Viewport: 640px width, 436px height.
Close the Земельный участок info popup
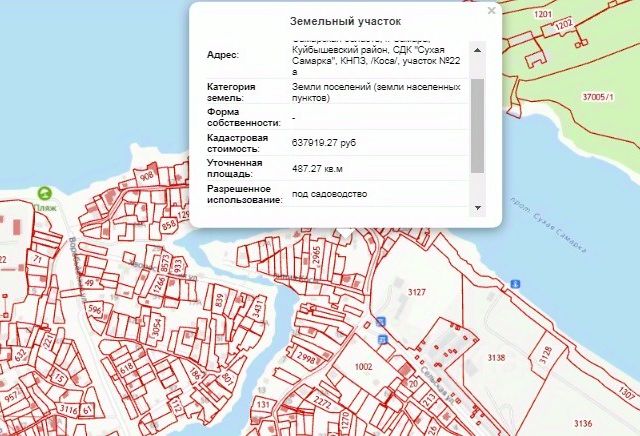tap(490, 11)
